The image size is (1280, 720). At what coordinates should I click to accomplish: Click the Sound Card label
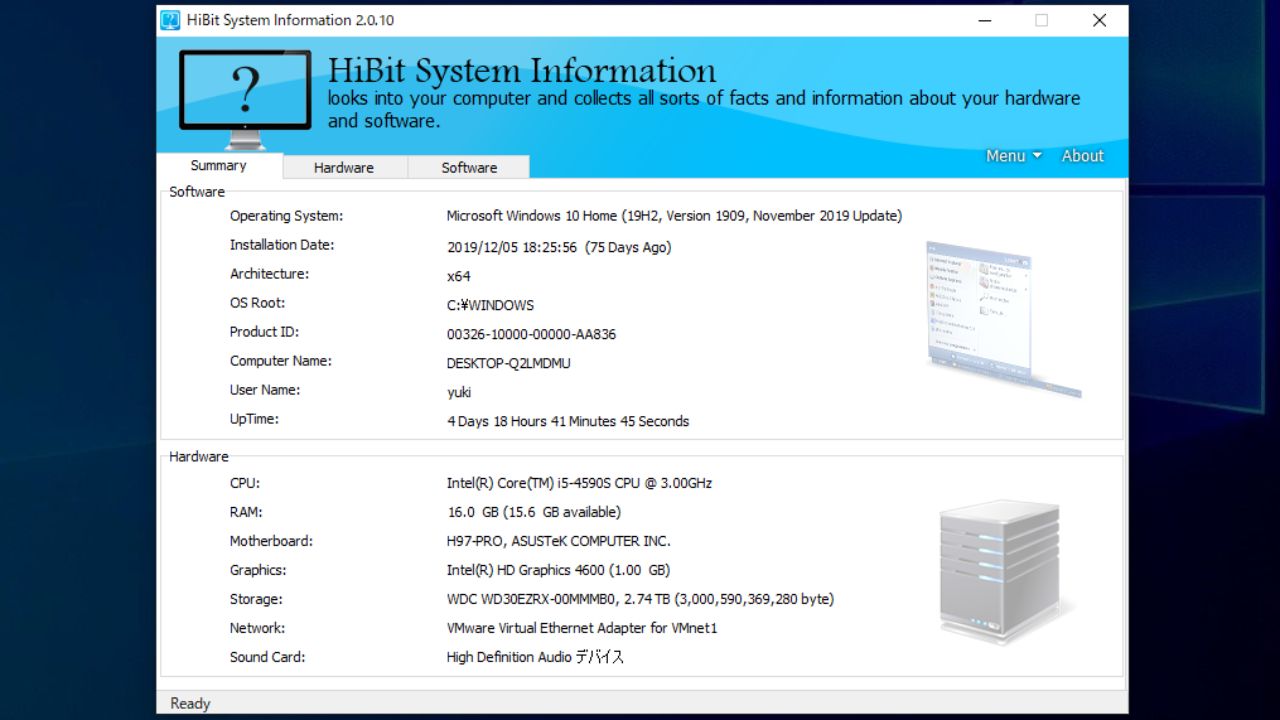point(267,657)
